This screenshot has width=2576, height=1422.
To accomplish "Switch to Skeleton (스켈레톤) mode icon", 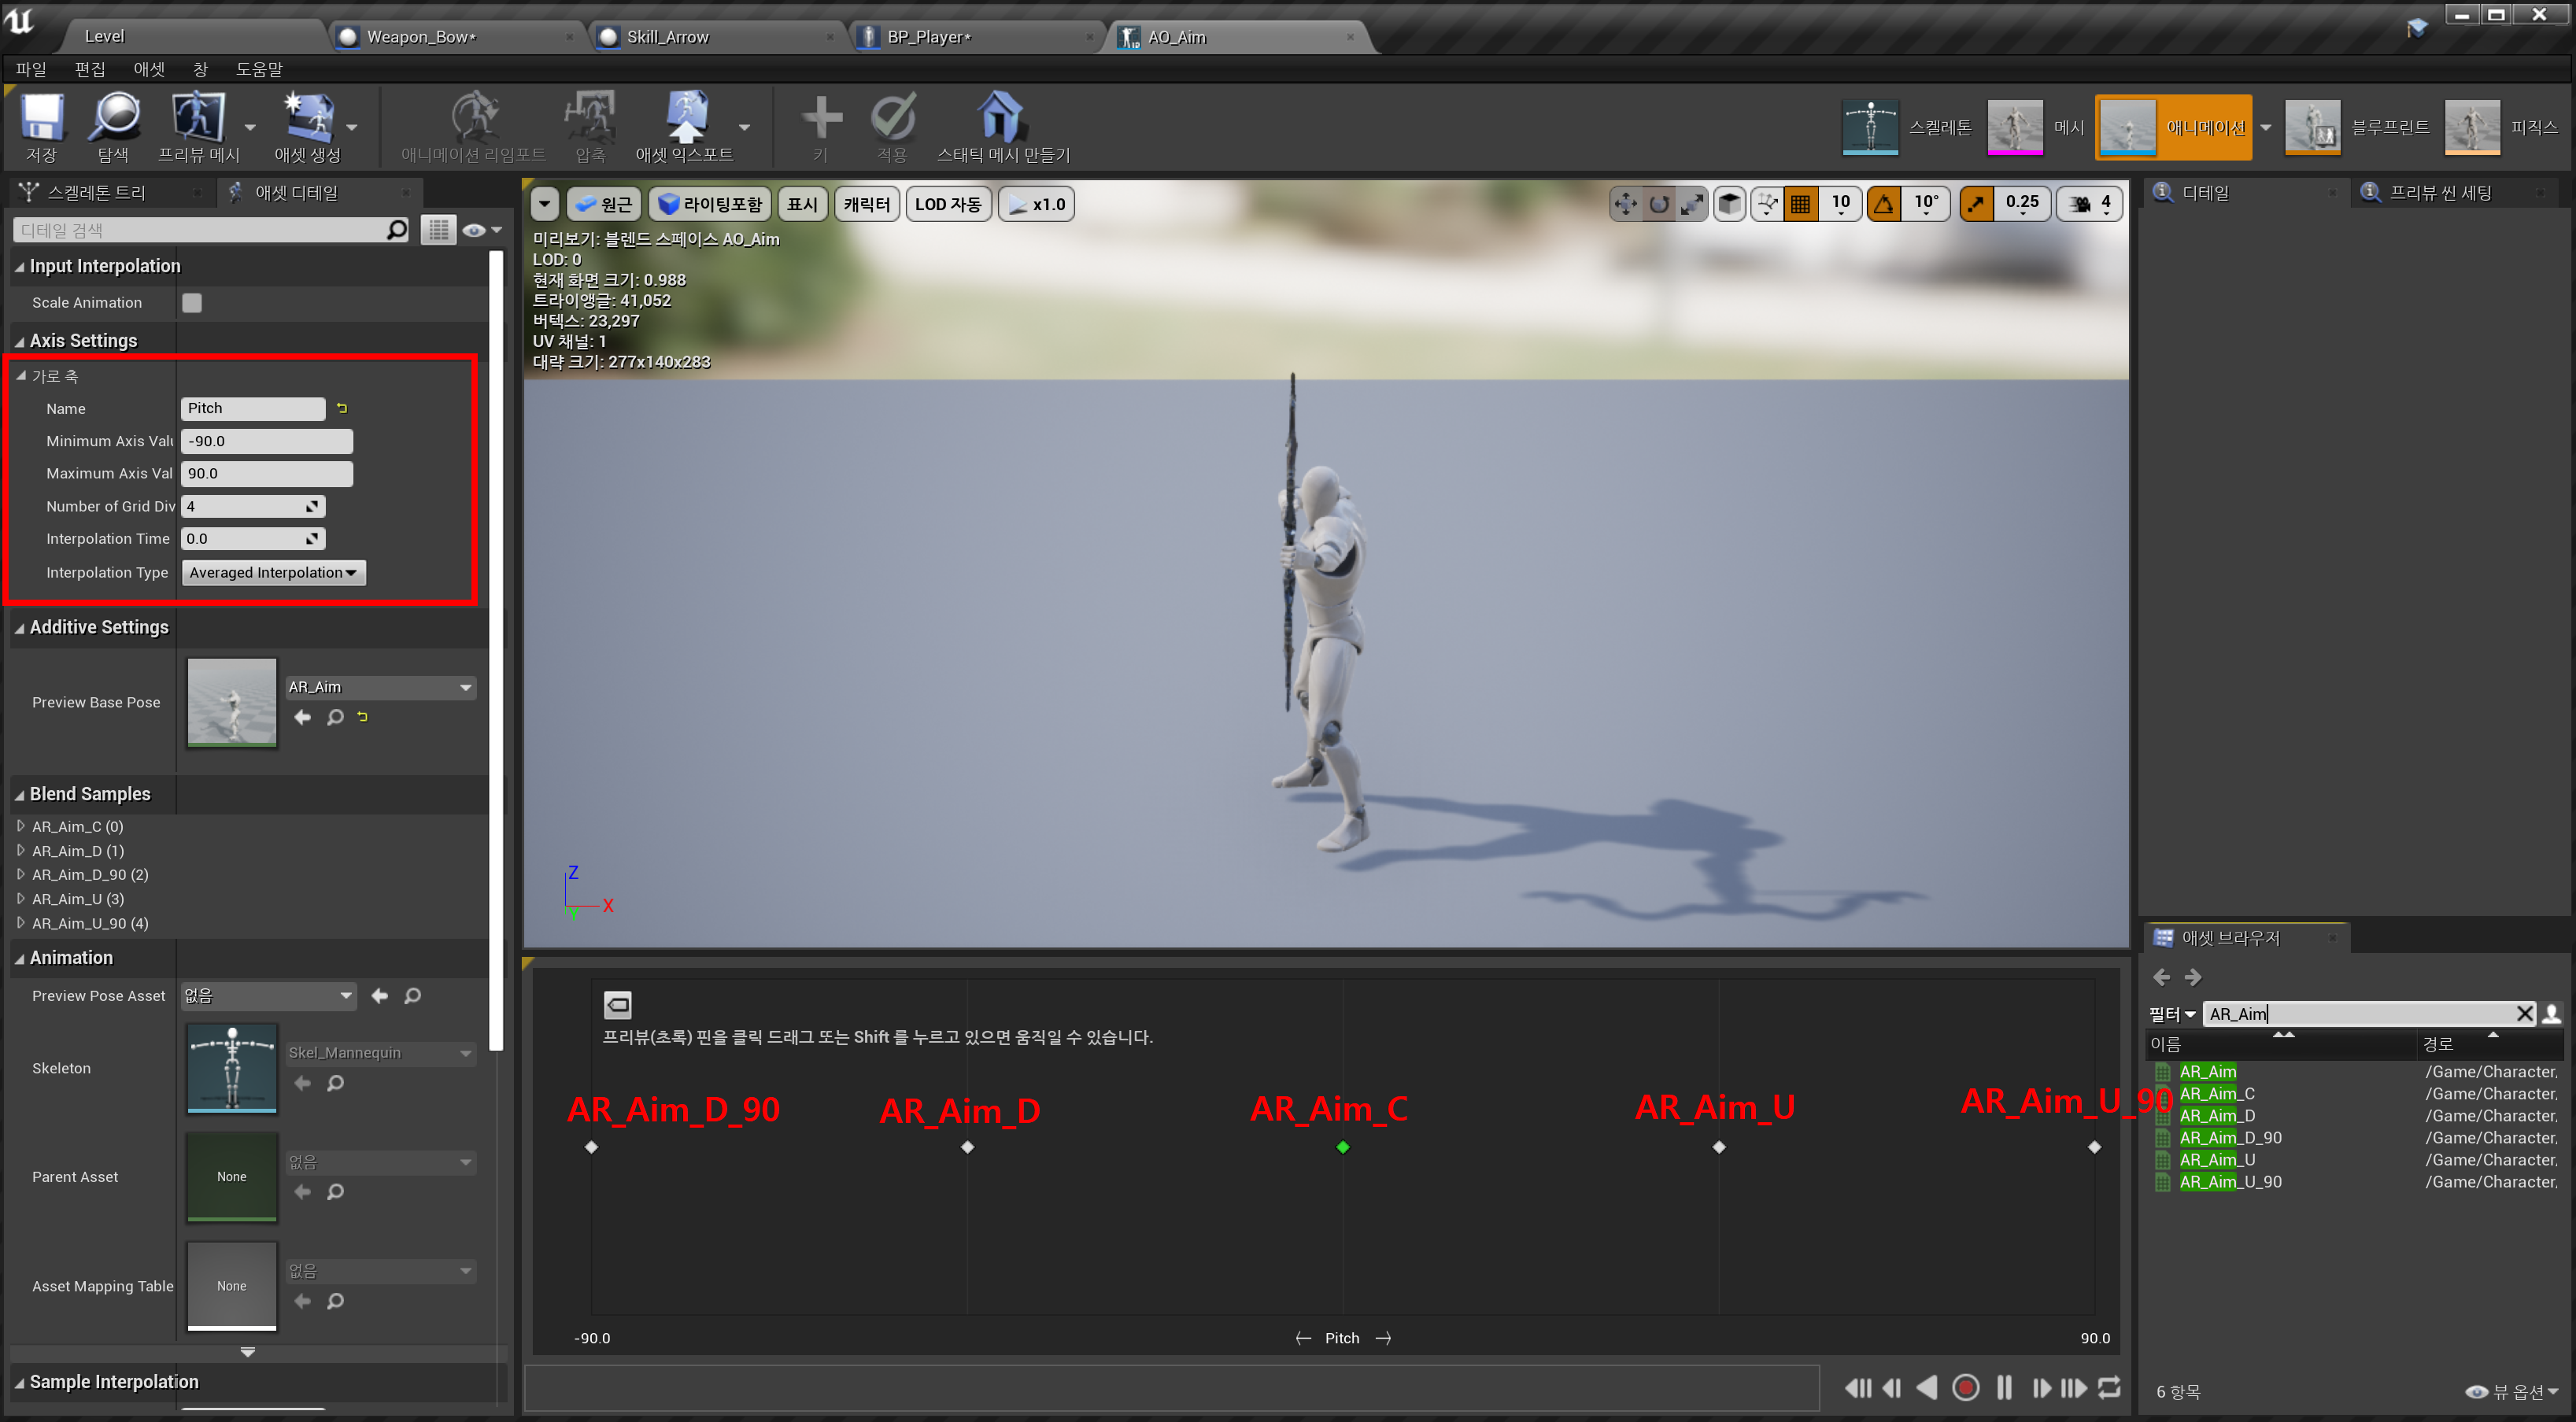I will pyautogui.click(x=1869, y=127).
